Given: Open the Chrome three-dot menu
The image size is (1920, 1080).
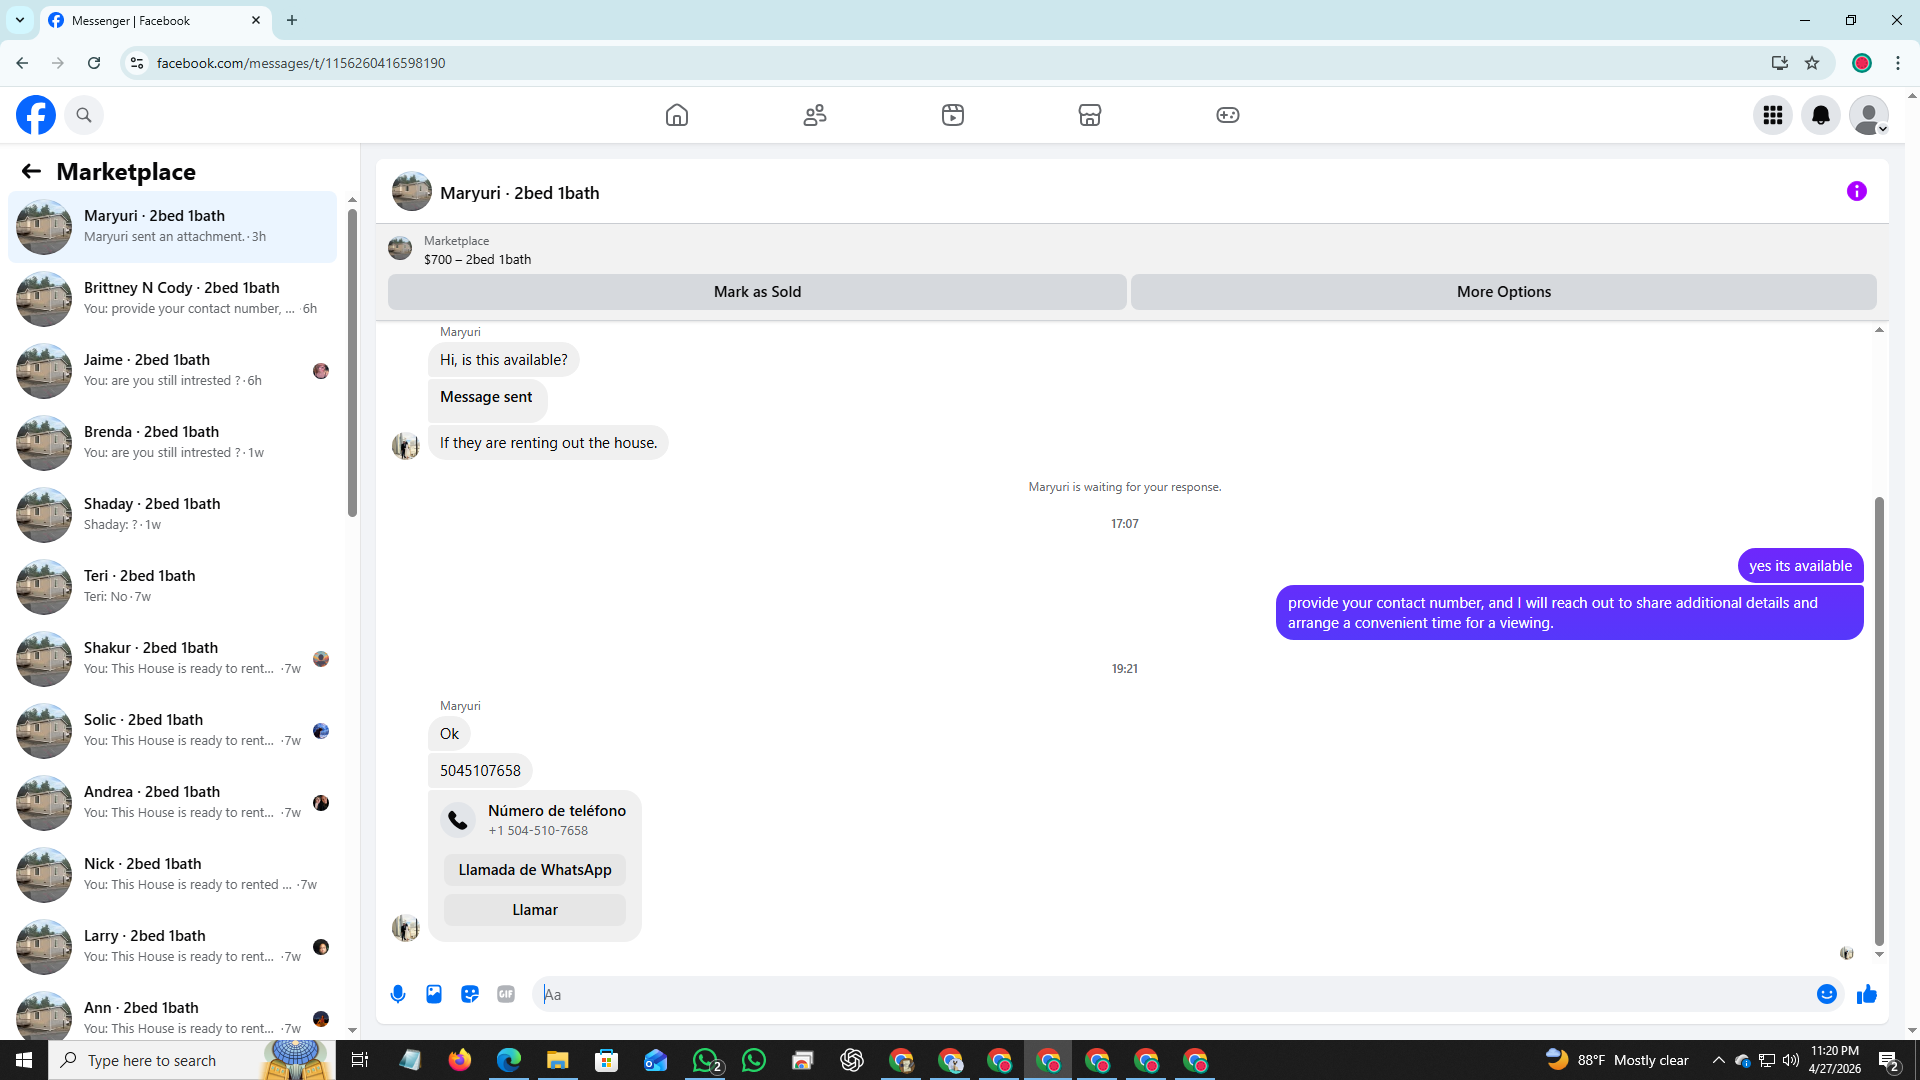Looking at the screenshot, I should [1898, 63].
